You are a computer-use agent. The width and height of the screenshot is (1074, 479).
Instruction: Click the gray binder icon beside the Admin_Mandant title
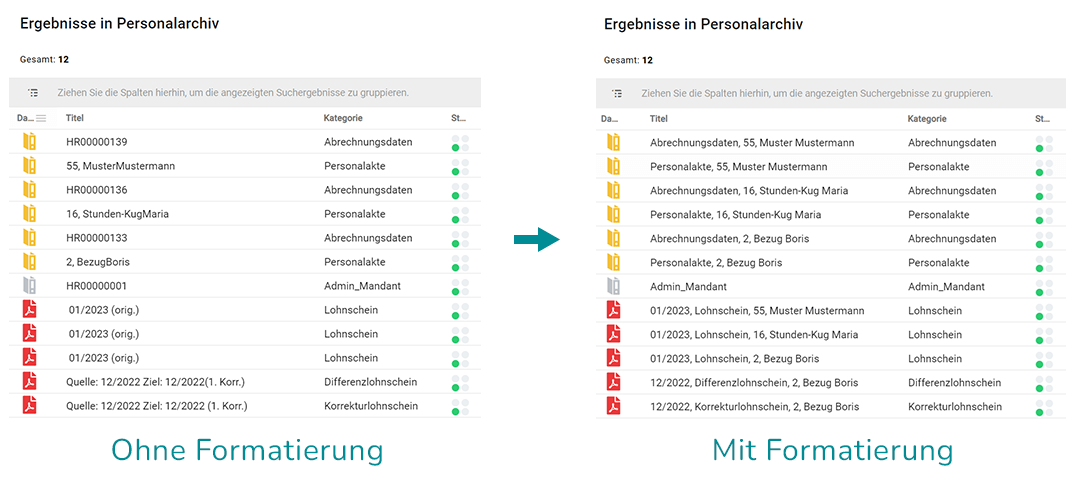[613, 287]
